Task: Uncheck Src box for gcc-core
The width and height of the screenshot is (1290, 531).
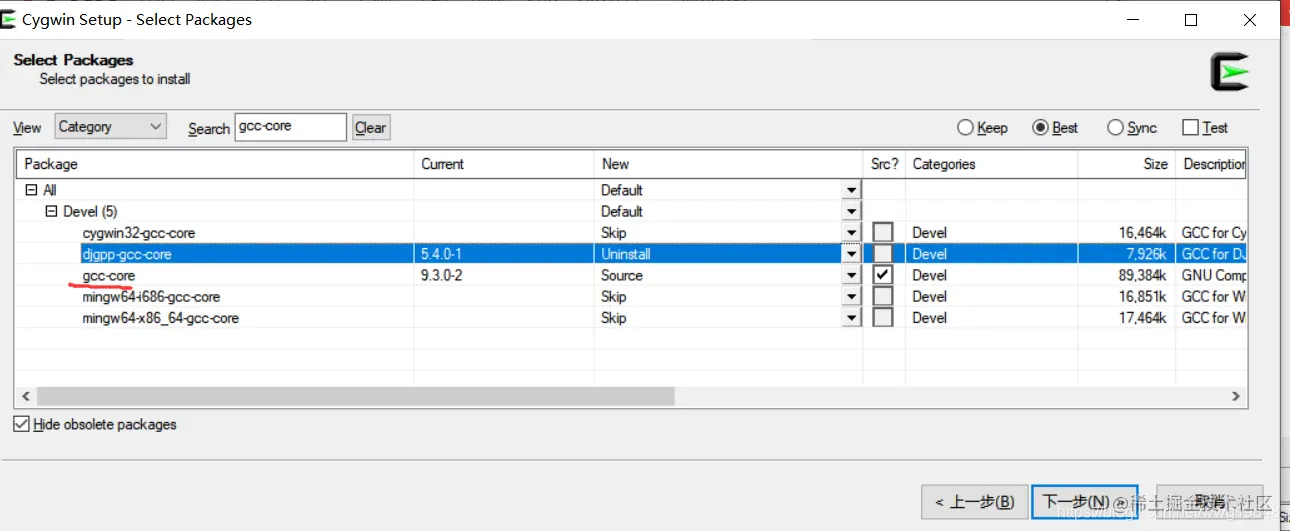Action: point(882,275)
